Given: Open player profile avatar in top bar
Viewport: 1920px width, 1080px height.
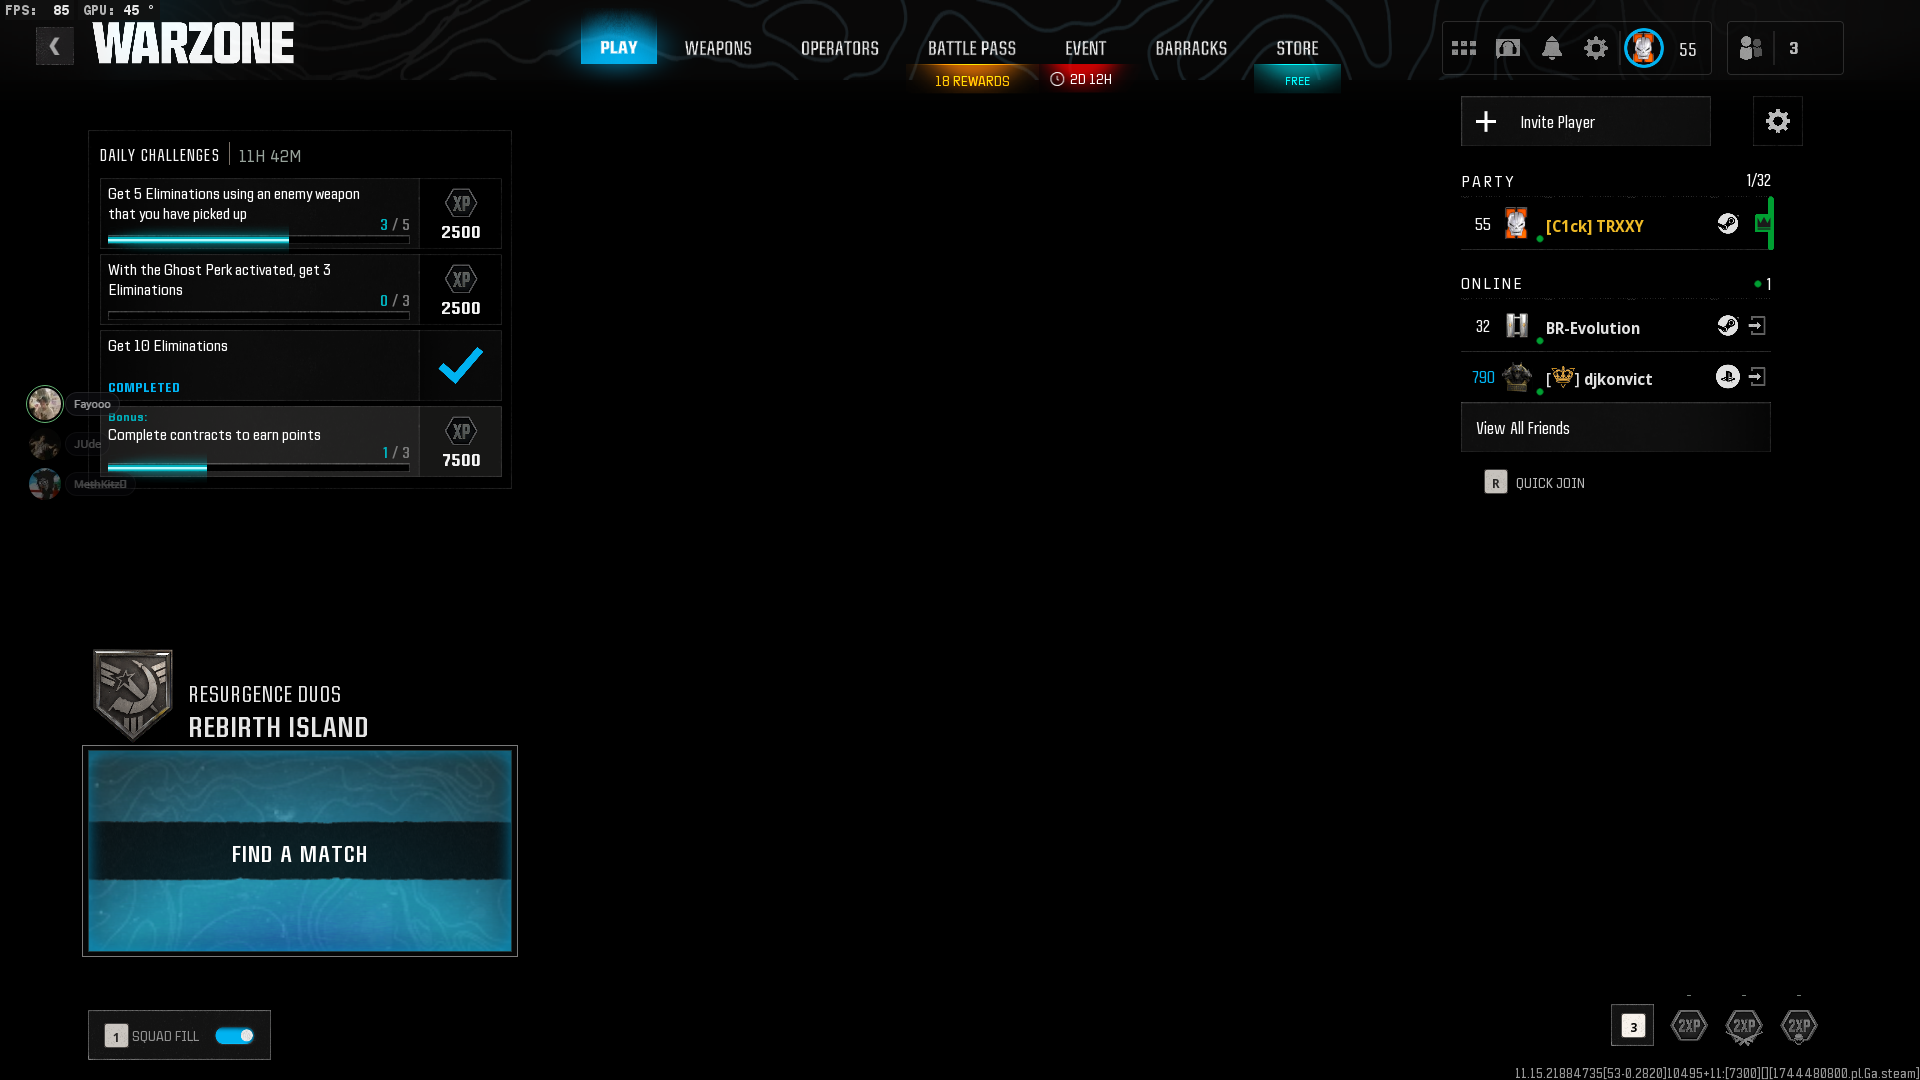Looking at the screenshot, I should (1644, 48).
